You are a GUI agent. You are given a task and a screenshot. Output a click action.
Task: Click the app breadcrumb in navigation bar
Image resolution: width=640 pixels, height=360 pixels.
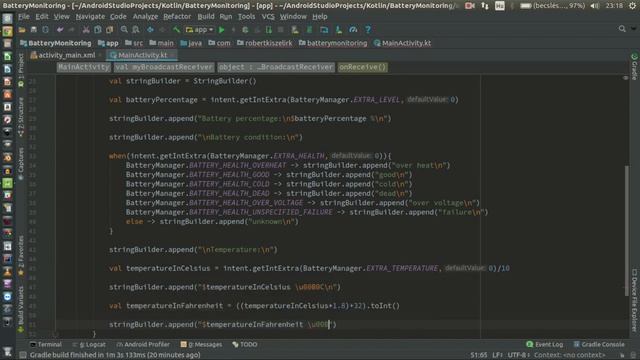108,43
